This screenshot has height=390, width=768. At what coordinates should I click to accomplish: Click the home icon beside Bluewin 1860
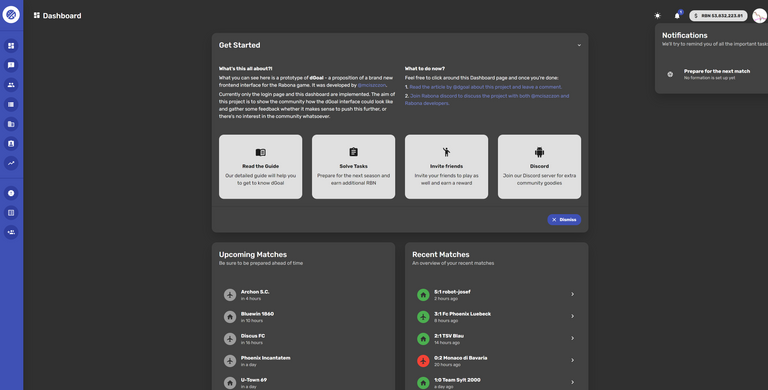[x=230, y=317]
